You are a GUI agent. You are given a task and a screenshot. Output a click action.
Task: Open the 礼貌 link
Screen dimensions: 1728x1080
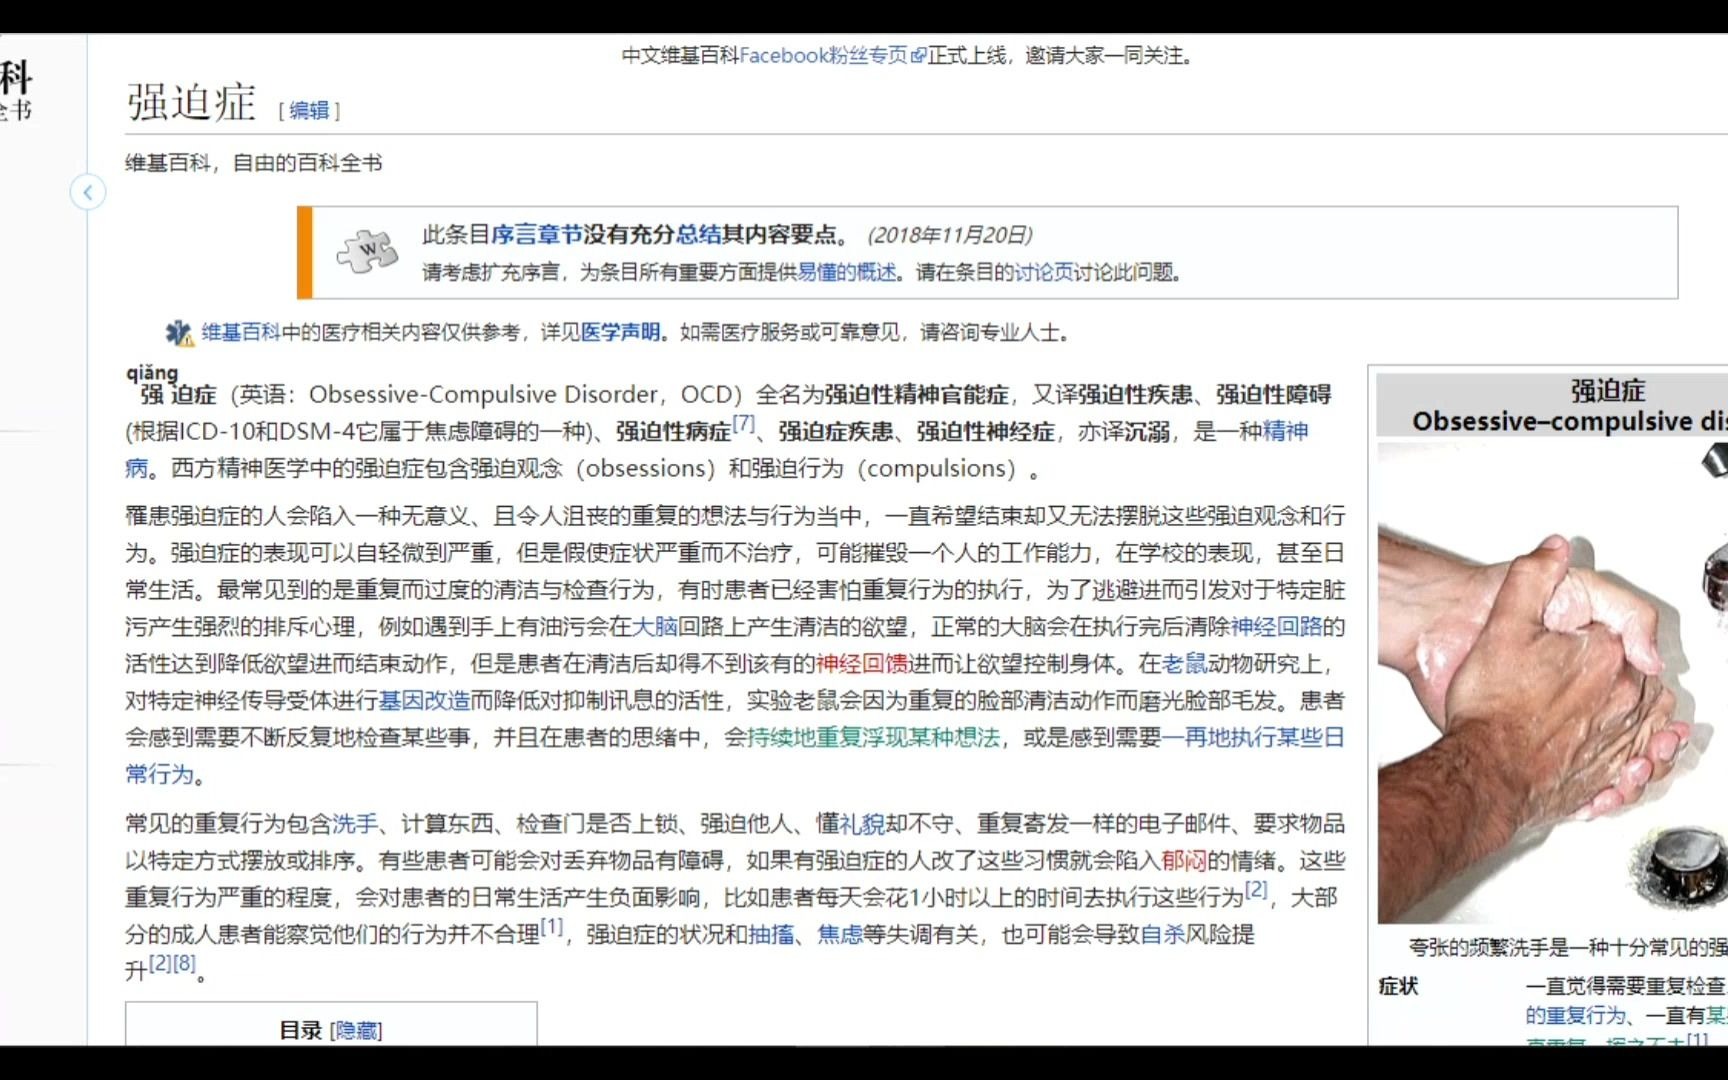(x=862, y=824)
